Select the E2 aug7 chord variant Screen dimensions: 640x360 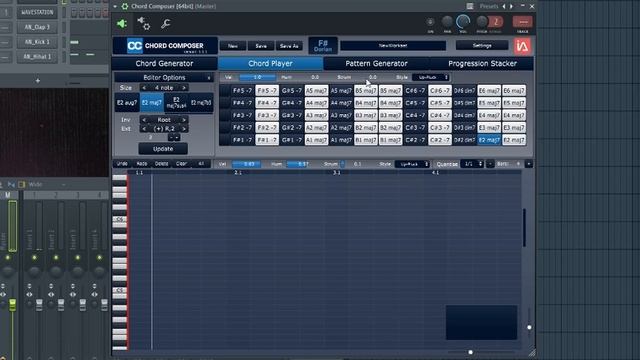click(x=127, y=102)
